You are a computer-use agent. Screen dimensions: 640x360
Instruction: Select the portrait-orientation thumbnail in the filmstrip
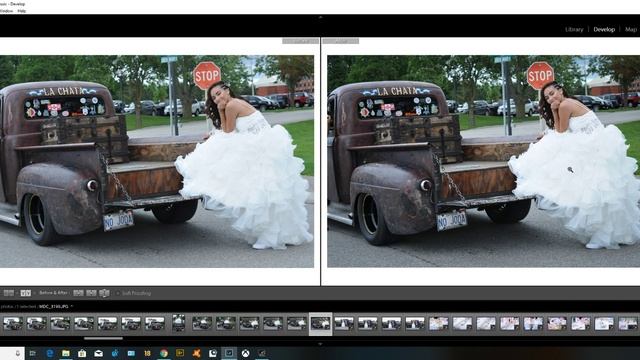click(178, 323)
